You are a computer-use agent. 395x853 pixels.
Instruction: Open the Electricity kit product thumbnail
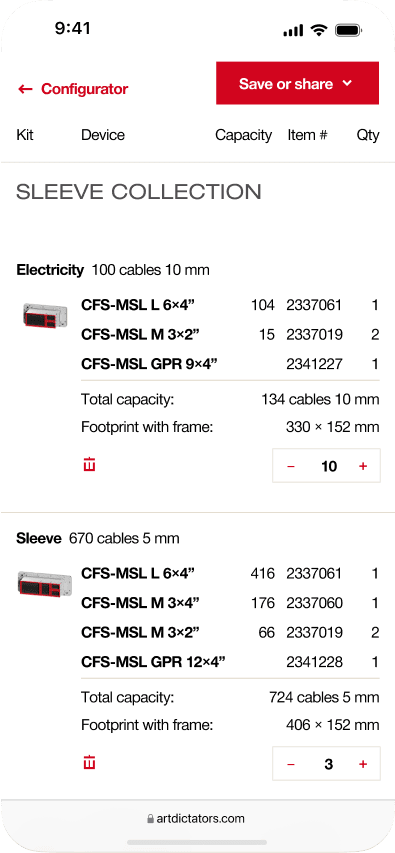tap(45, 316)
